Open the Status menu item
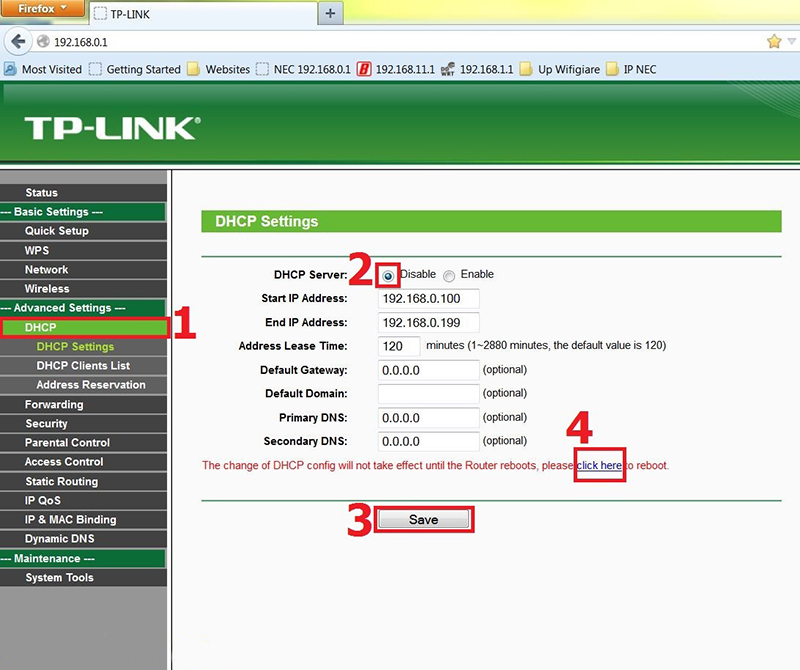 point(83,193)
